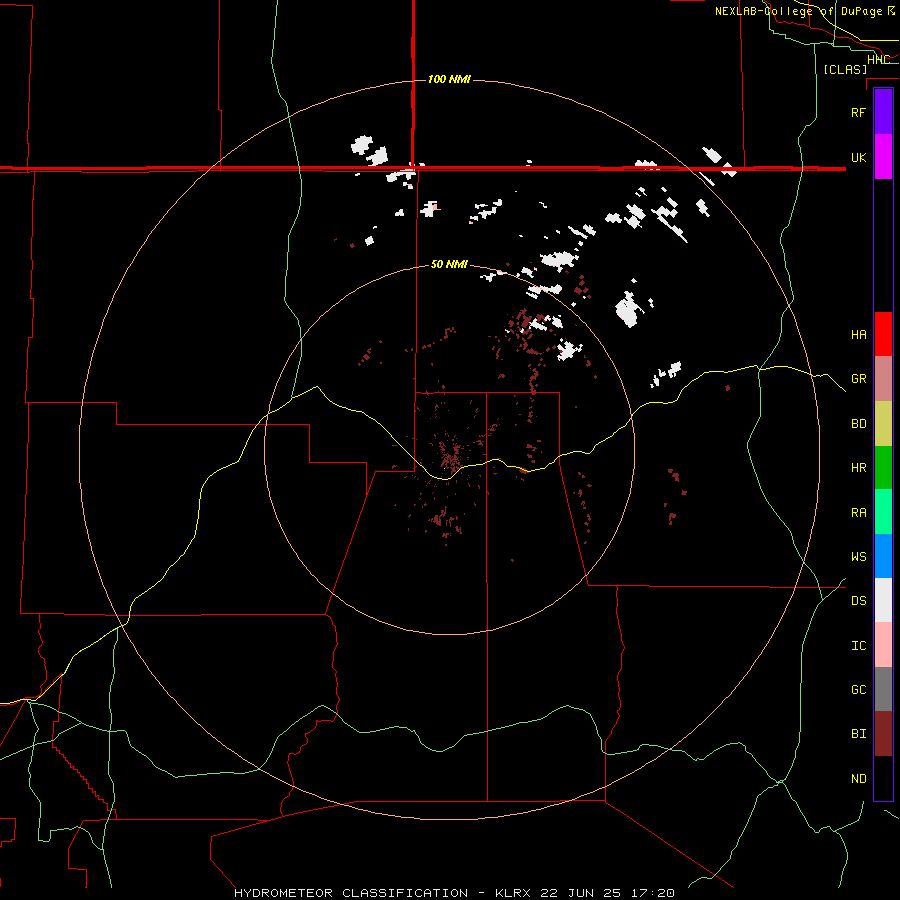Viewport: 900px width, 900px height.
Task: Click the HA legend label
Action: coord(858,335)
